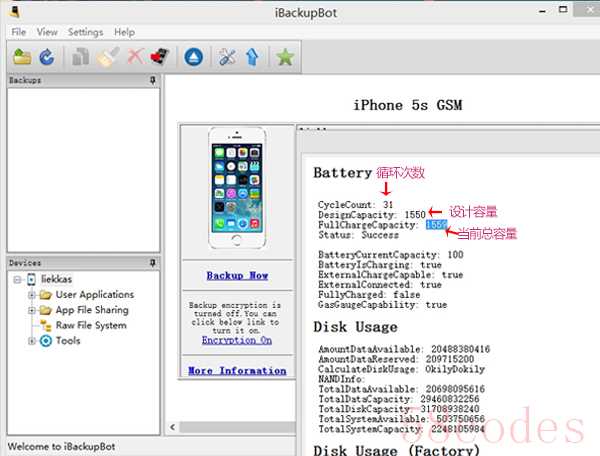Open the View menu
The height and width of the screenshot is (456, 600).
click(47, 32)
